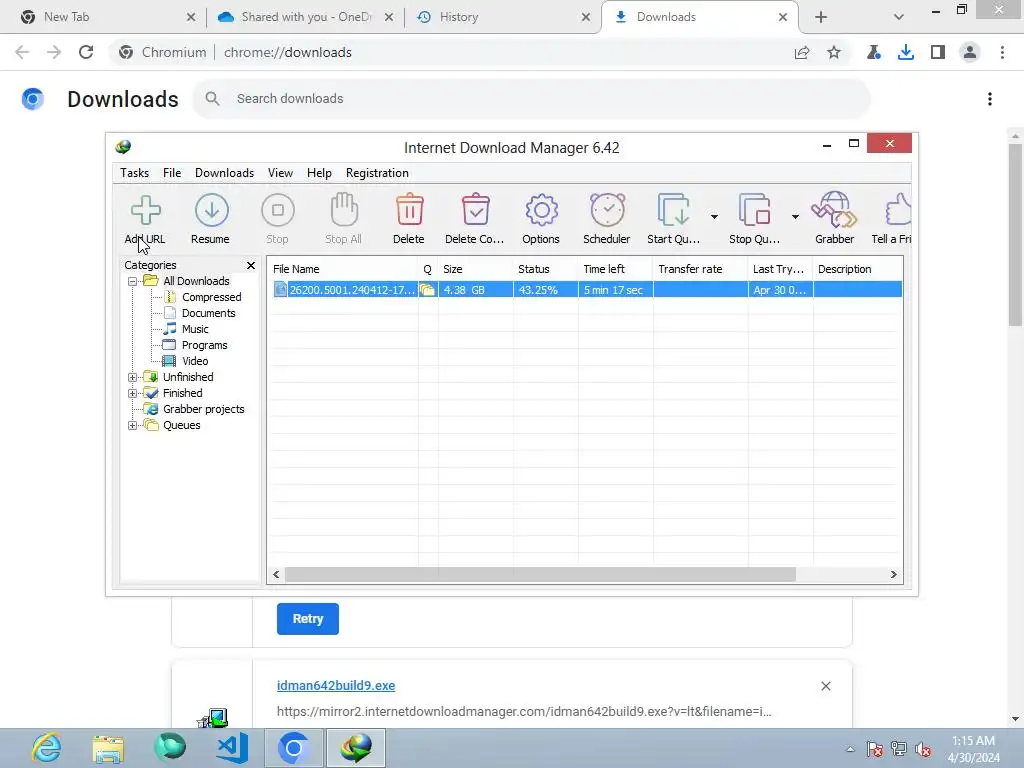Click the horizontal scrollbar left arrow

coord(276,575)
